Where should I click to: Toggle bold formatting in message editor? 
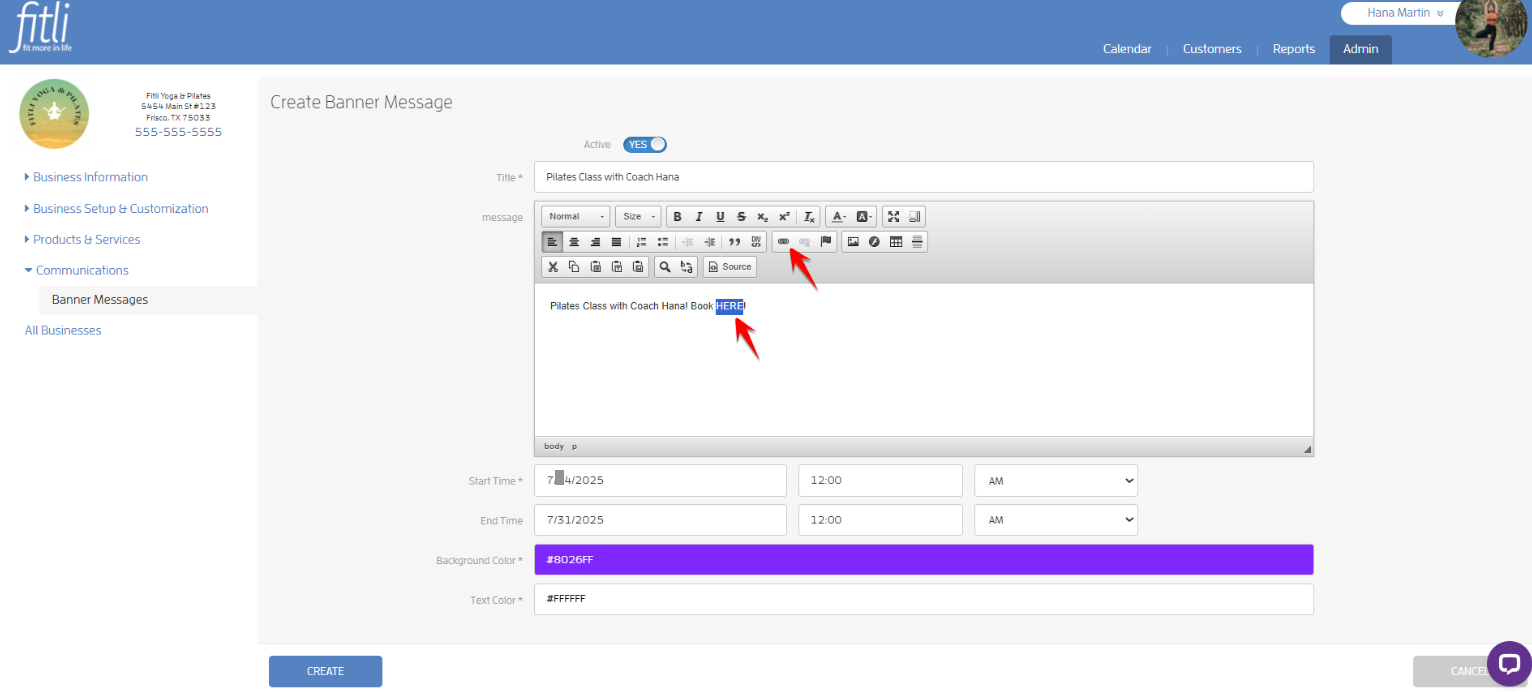coord(677,216)
